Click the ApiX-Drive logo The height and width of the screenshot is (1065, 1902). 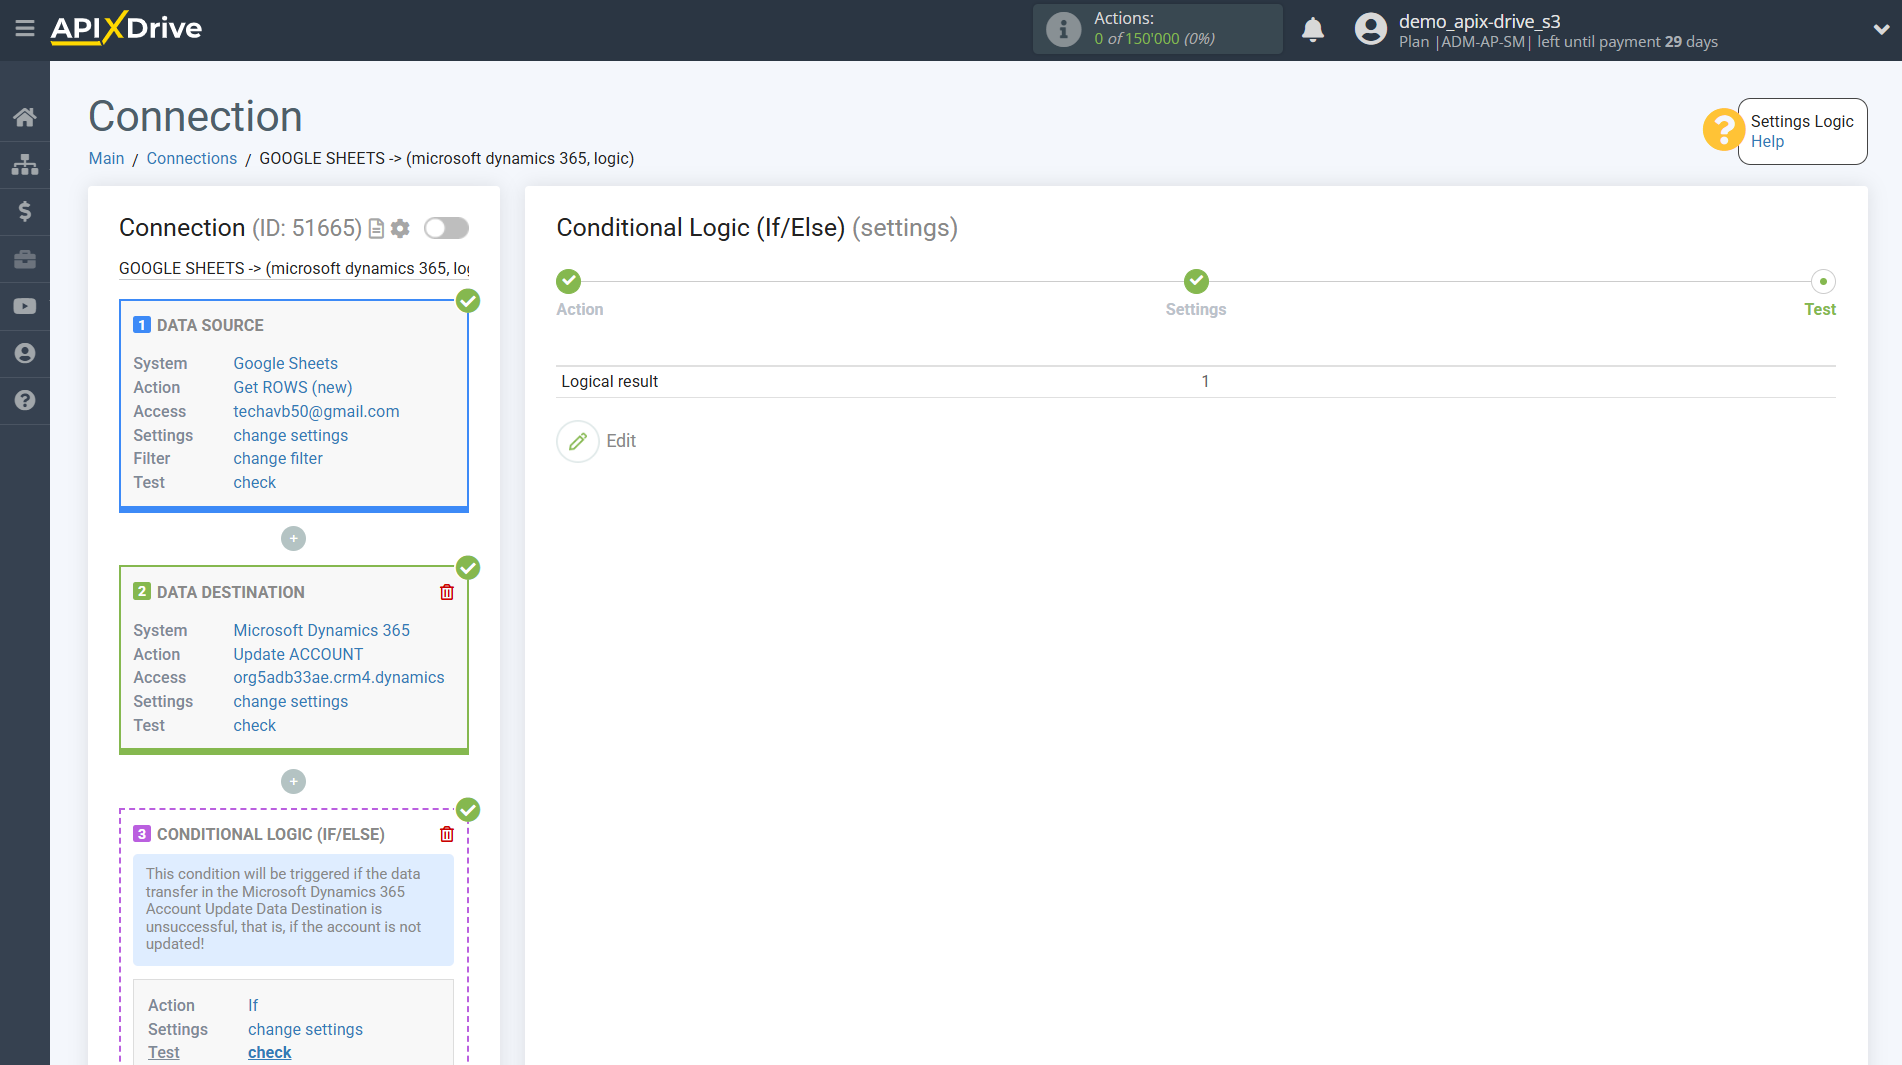[x=126, y=28]
